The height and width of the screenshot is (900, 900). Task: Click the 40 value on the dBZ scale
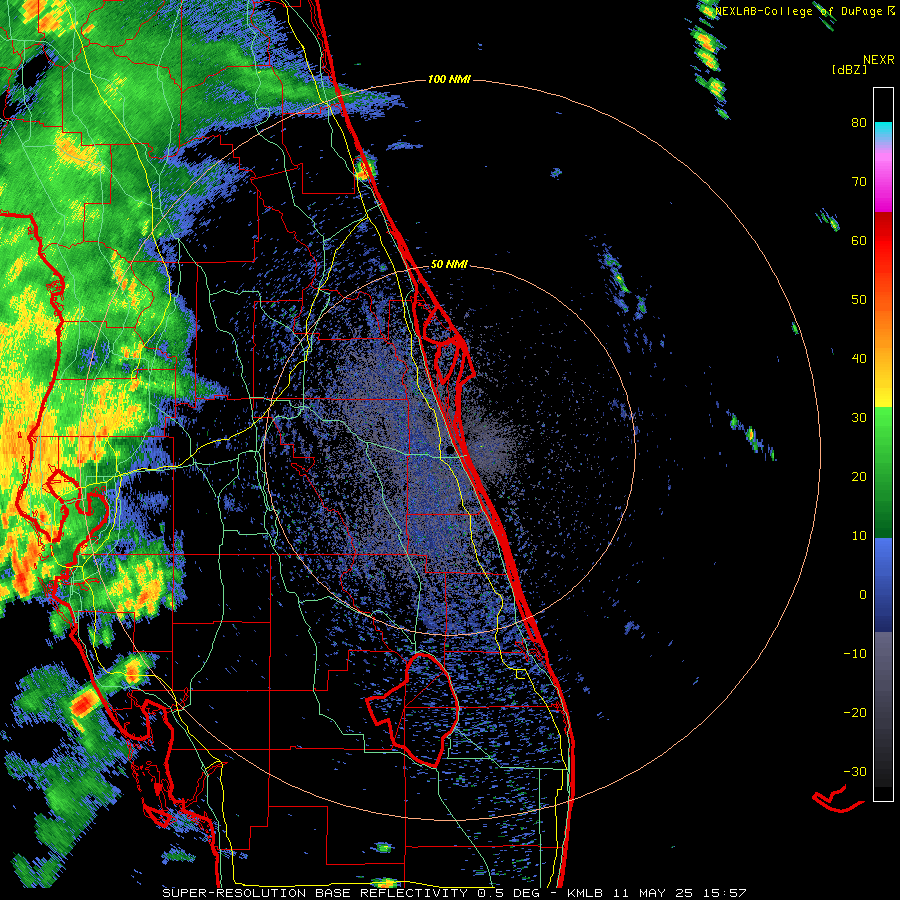tap(859, 359)
